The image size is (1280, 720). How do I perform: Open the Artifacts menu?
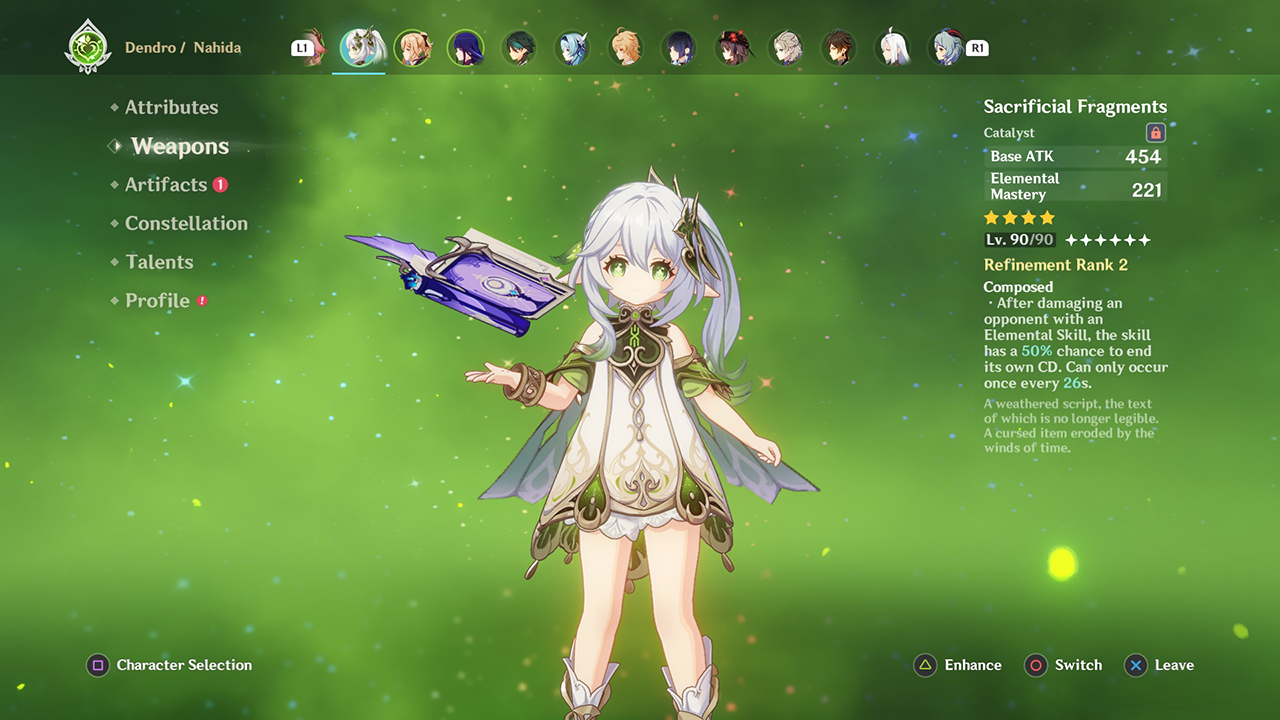166,185
